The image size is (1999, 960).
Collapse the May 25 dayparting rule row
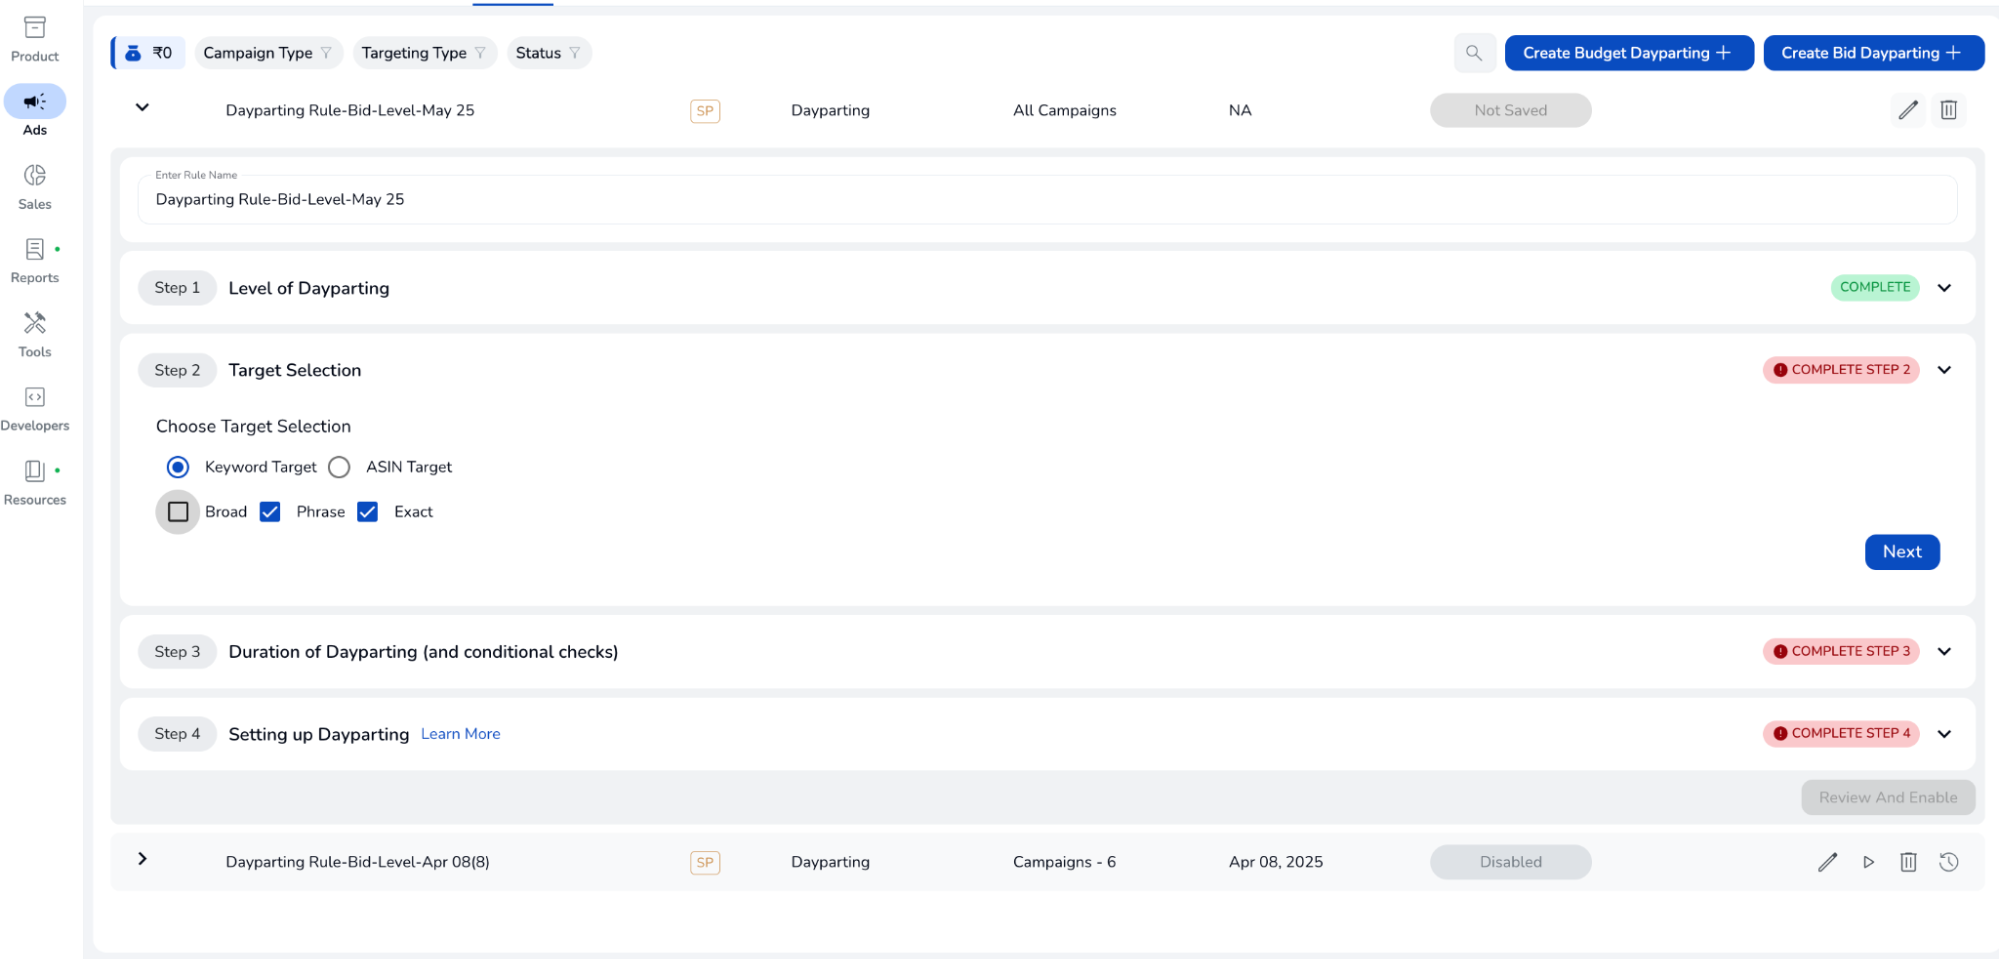(x=142, y=107)
